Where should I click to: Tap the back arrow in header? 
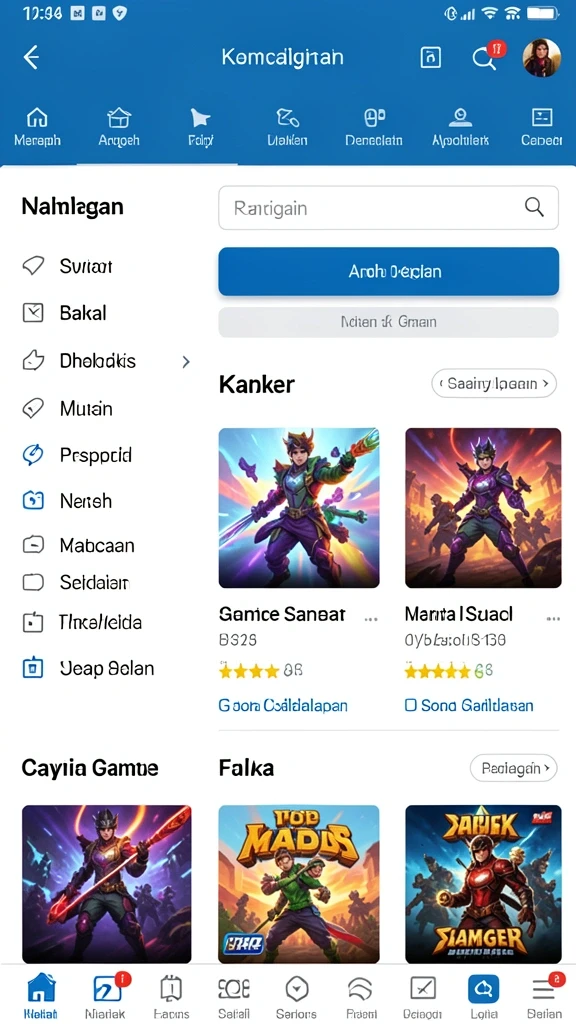31,57
